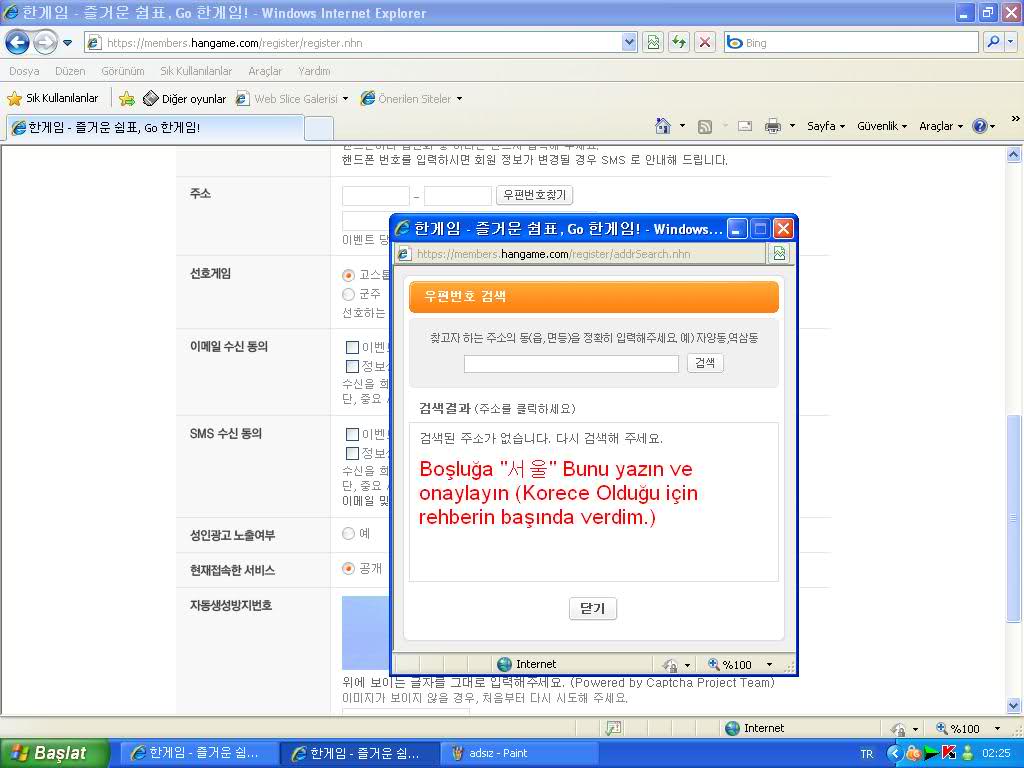Open the Diğer oyunlar favorite link

[x=185, y=99]
